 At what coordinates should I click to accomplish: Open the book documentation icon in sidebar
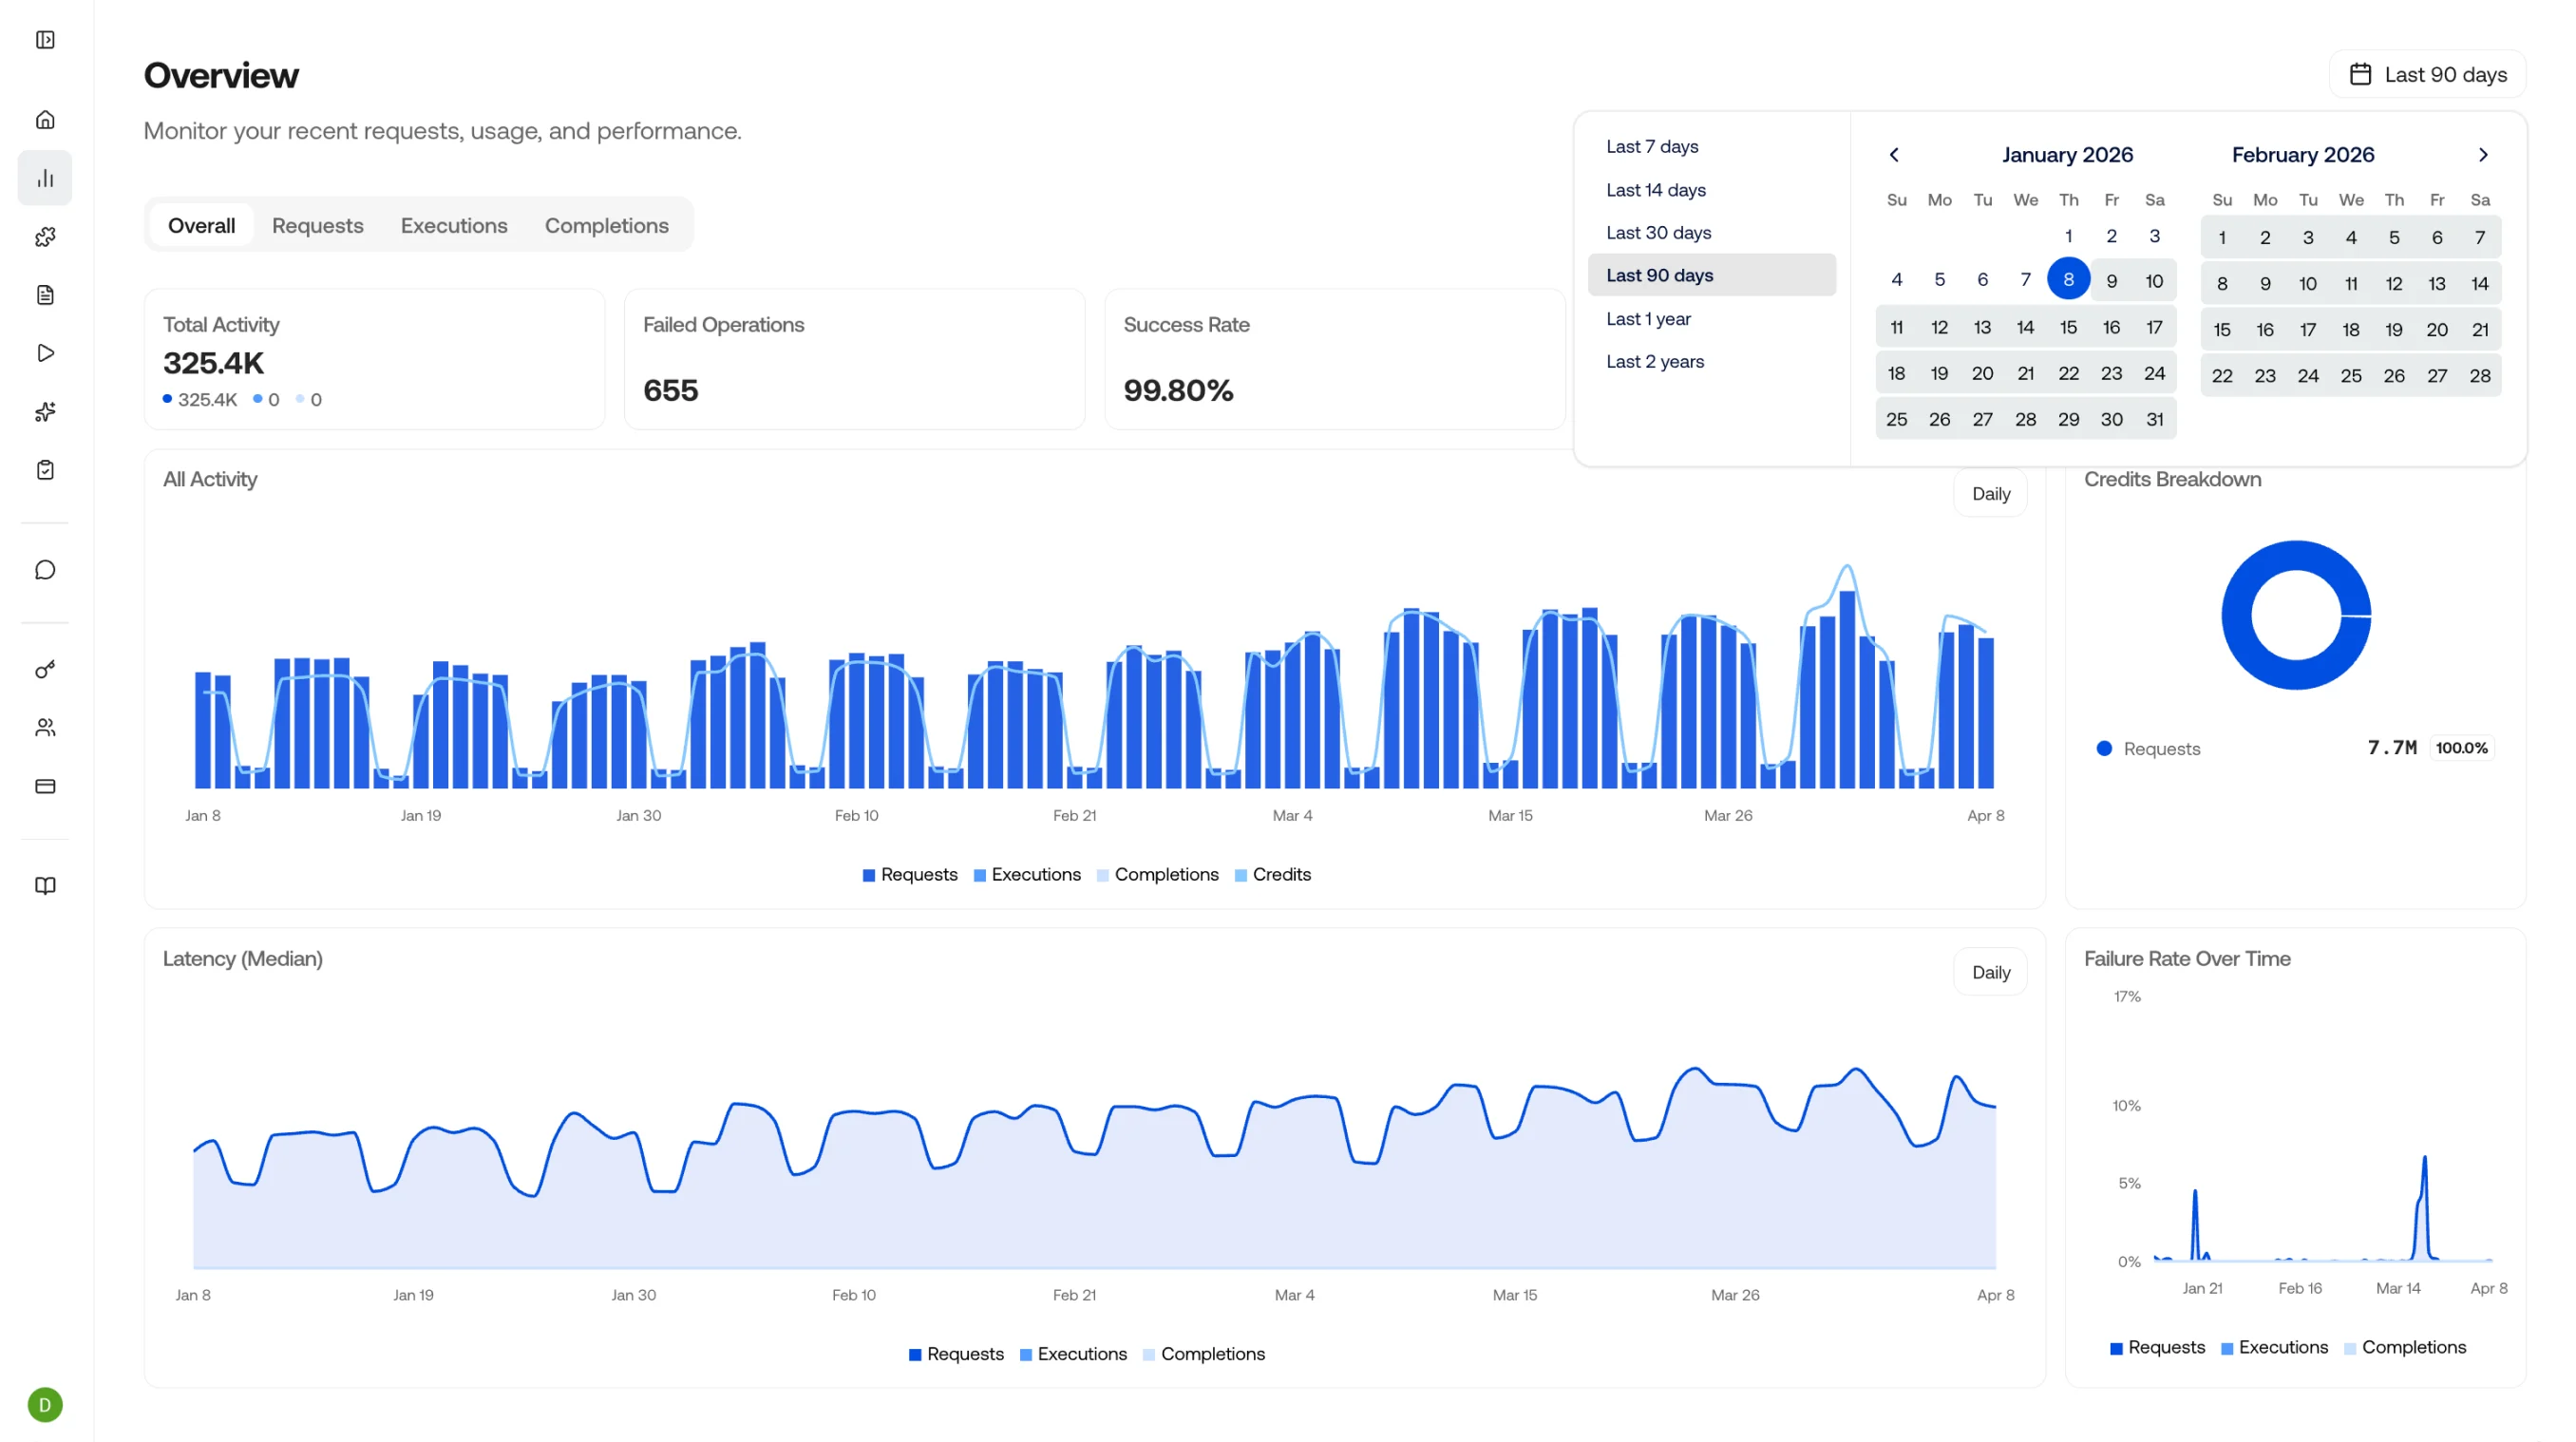45,886
